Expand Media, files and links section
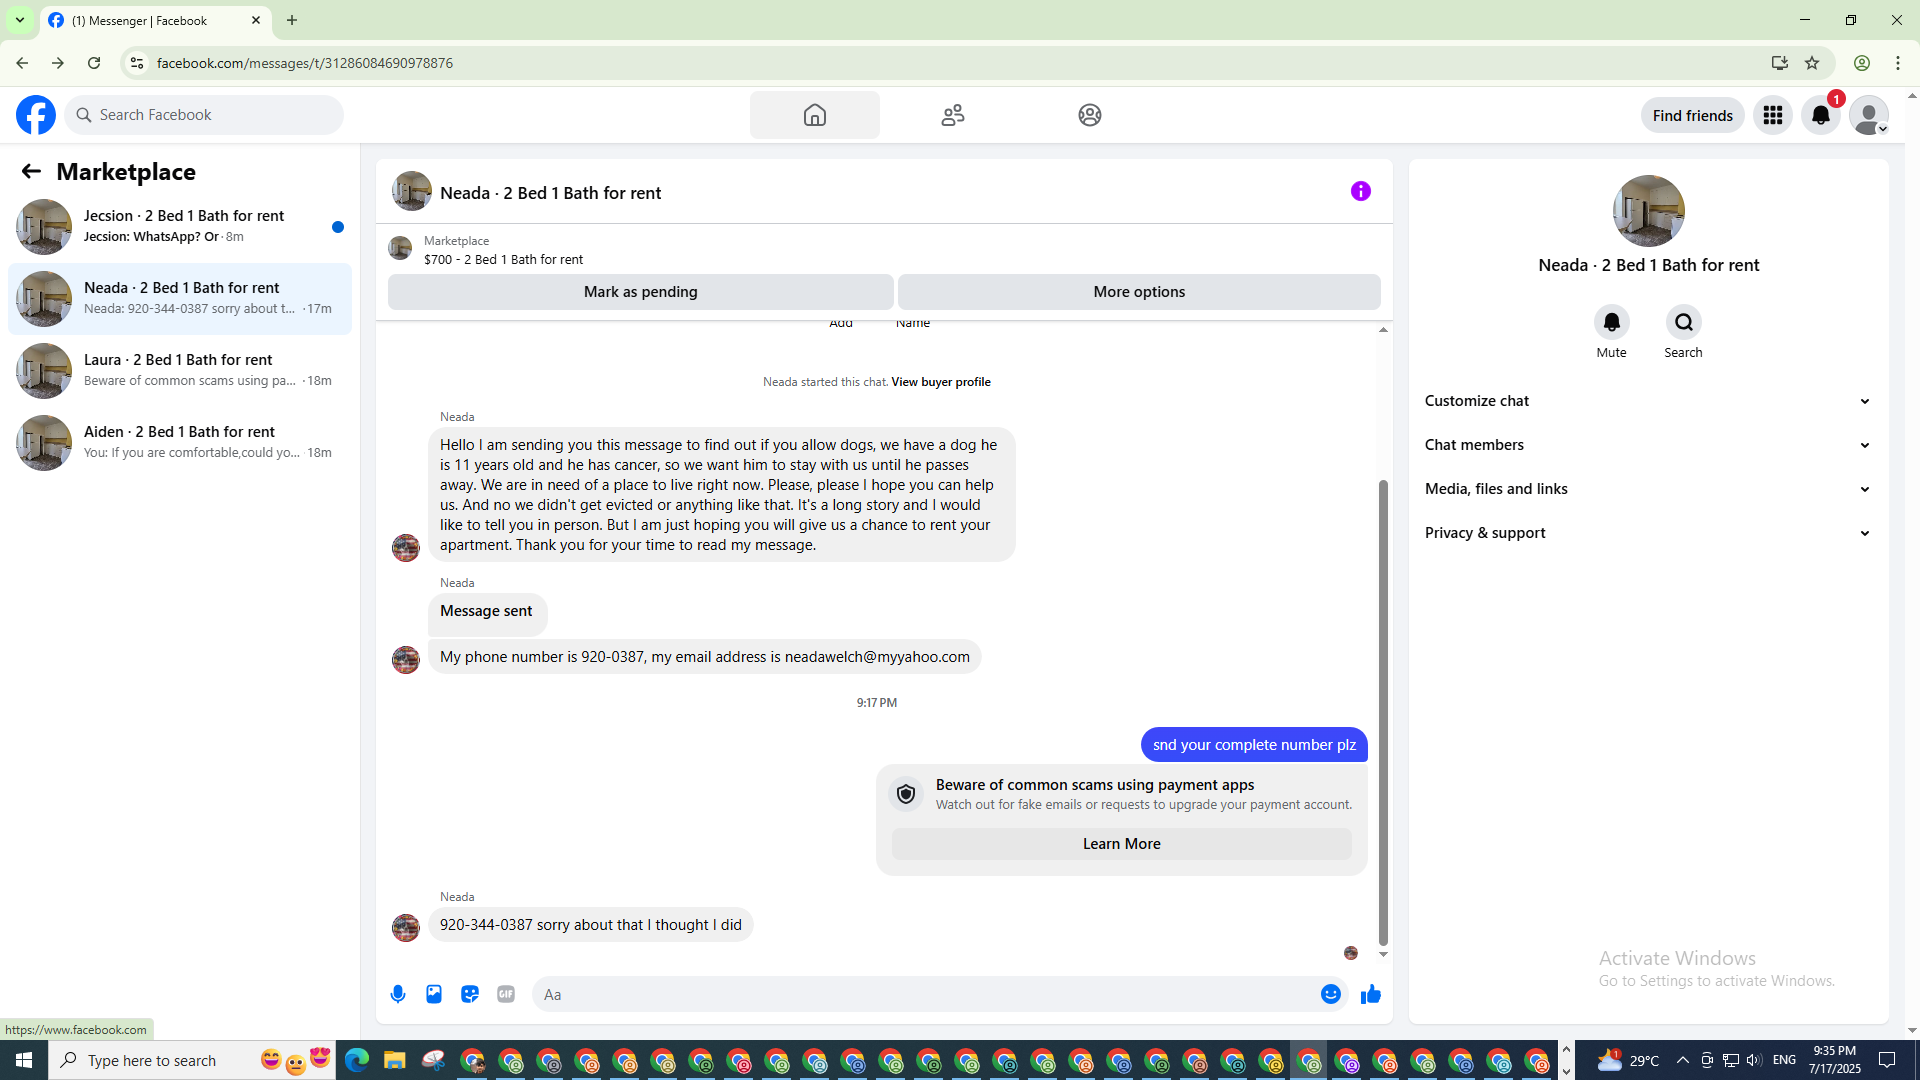Screen dimensions: 1920x1080 [x=1648, y=489]
